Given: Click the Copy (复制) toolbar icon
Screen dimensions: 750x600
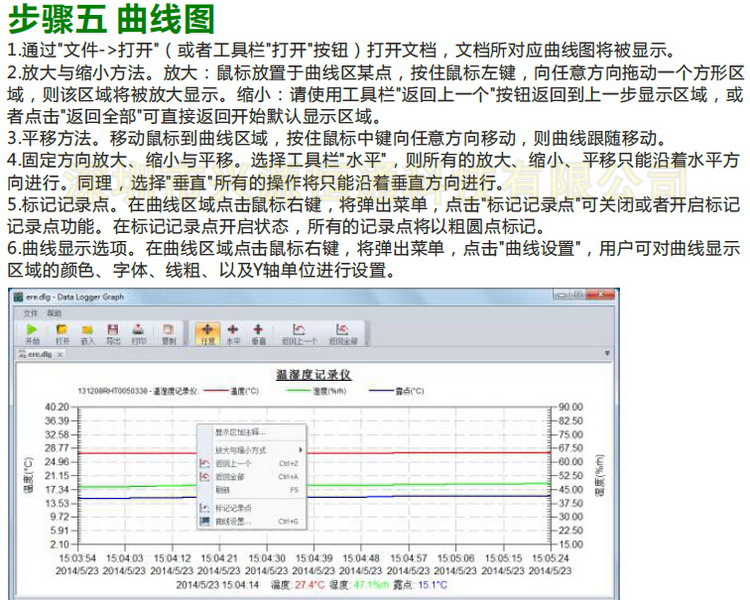Looking at the screenshot, I should [x=168, y=329].
